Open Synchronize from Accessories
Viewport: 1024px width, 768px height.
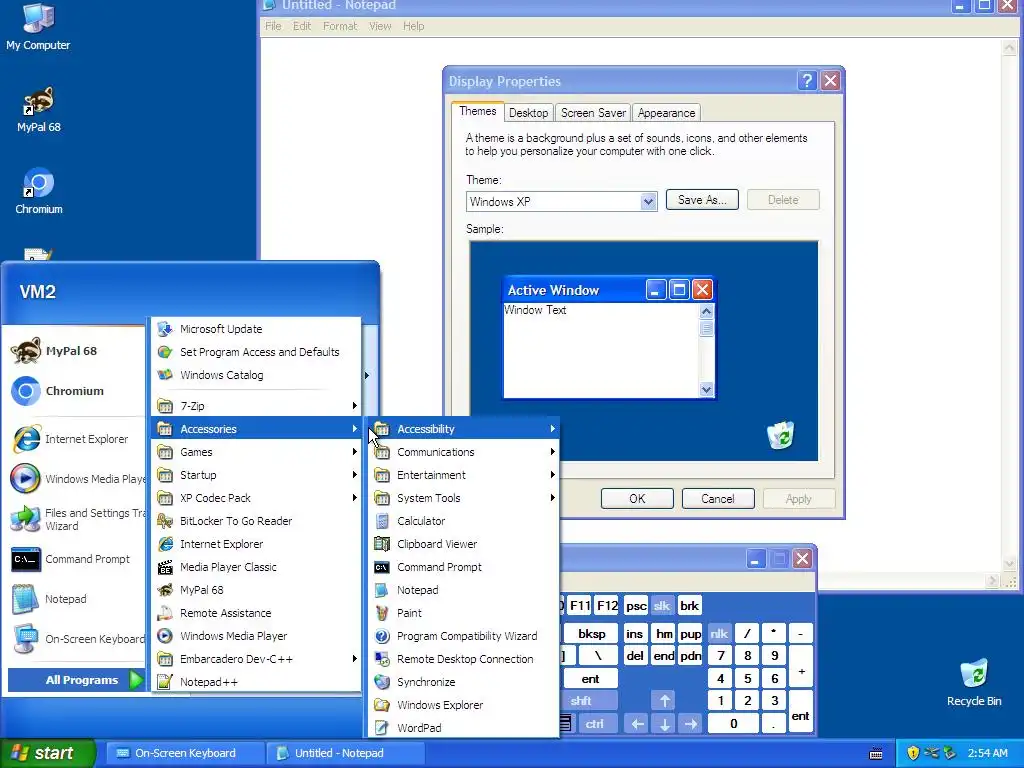point(464,682)
